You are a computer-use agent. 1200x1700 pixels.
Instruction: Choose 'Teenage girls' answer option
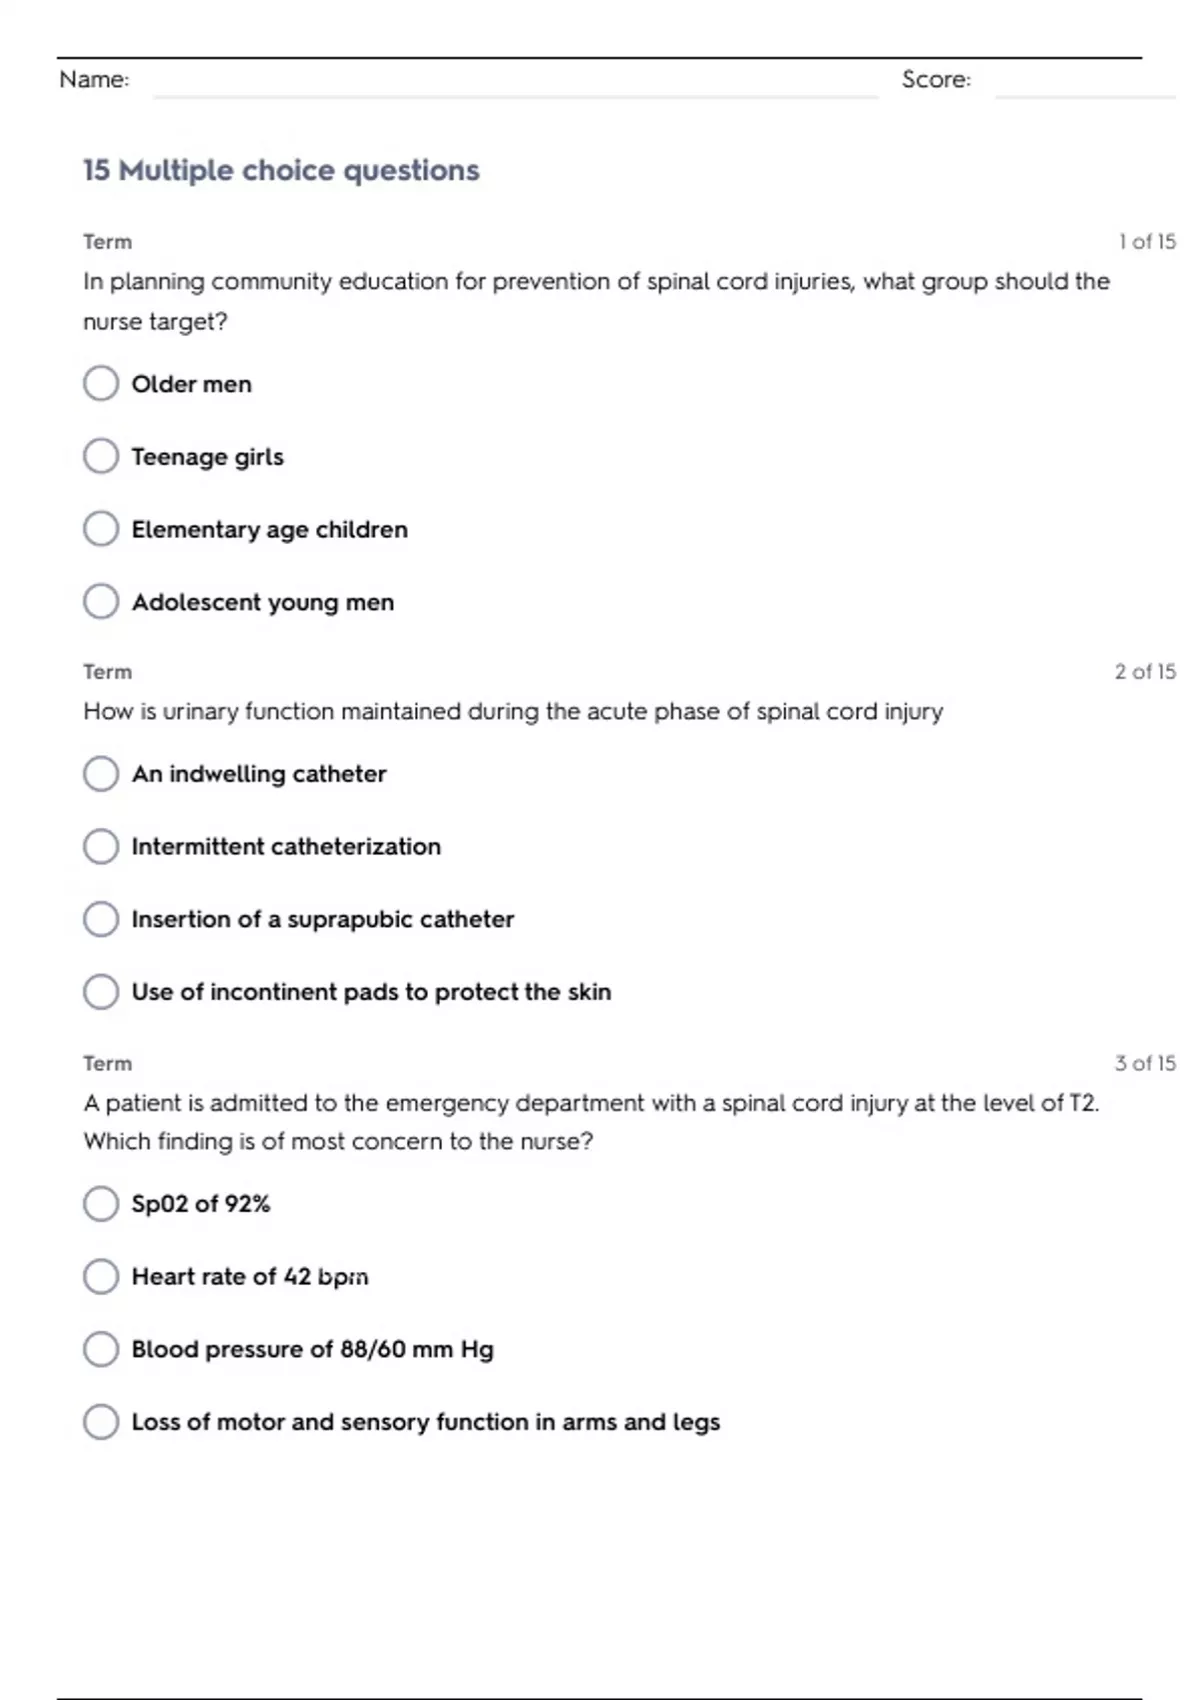101,456
